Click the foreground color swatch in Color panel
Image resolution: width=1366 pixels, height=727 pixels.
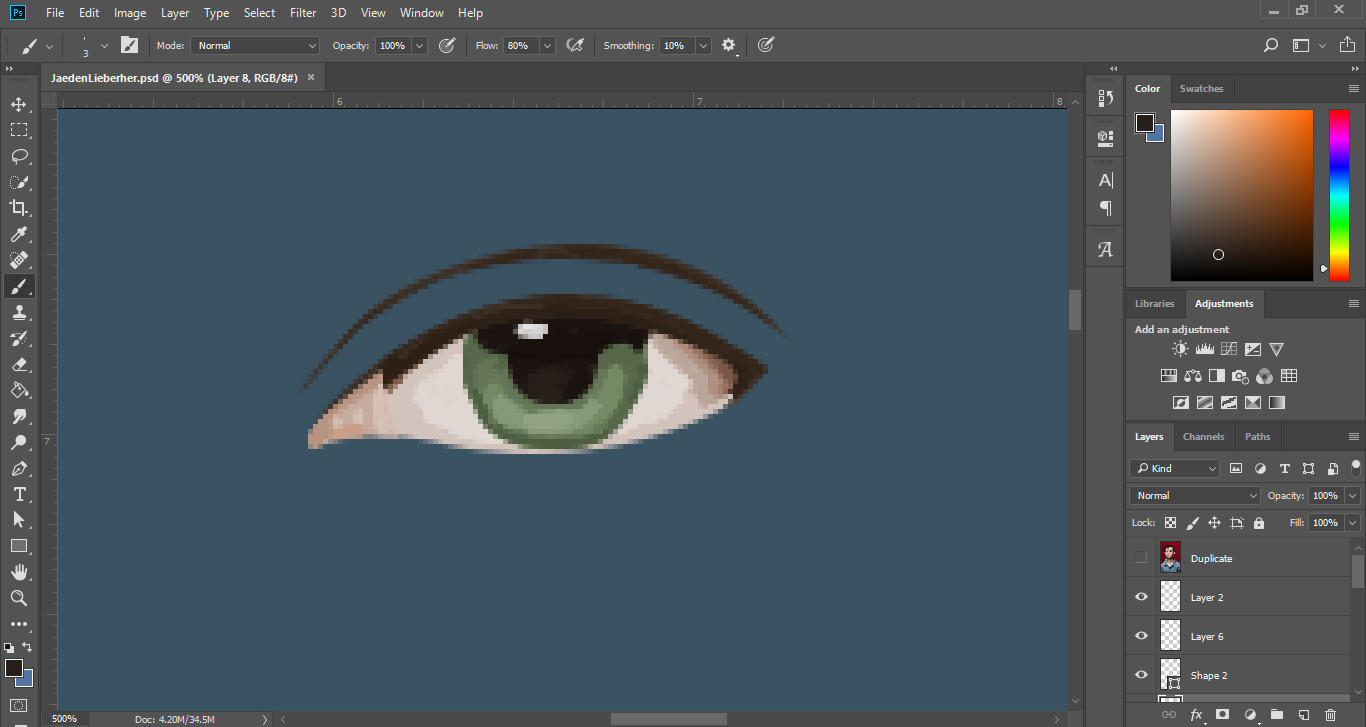click(1145, 123)
